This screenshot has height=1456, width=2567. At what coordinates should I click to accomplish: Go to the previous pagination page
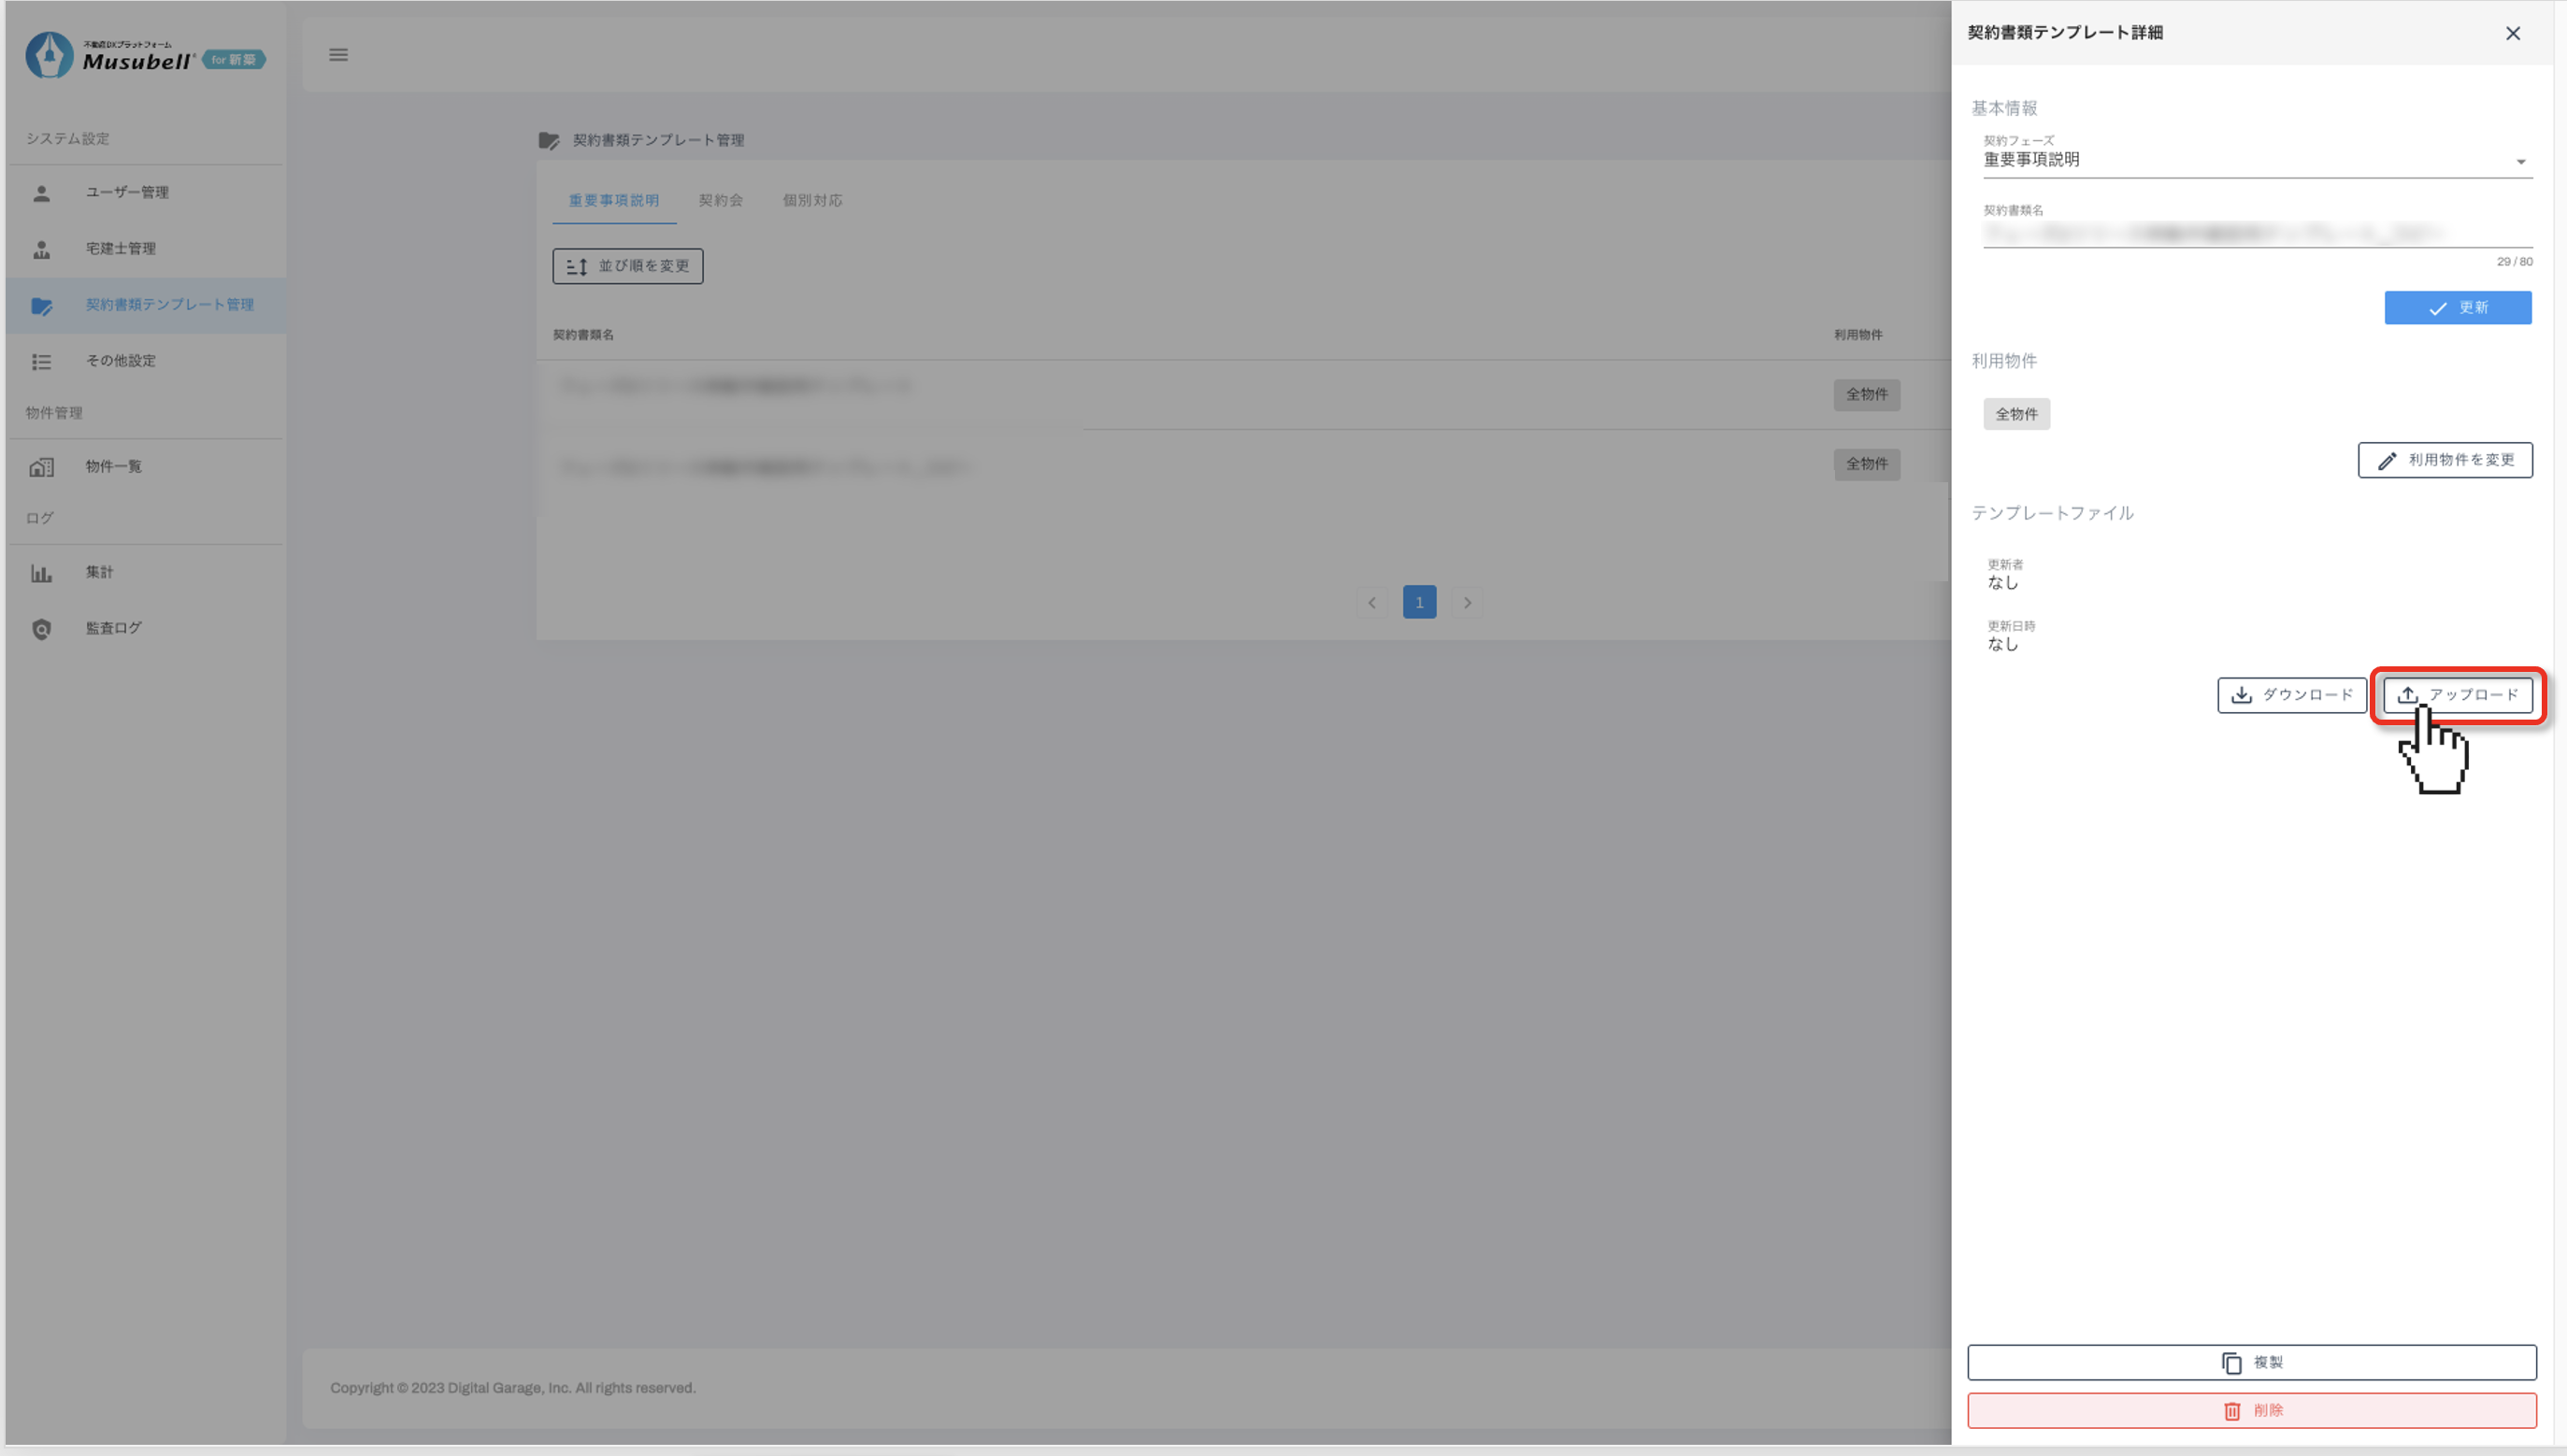click(x=1372, y=602)
